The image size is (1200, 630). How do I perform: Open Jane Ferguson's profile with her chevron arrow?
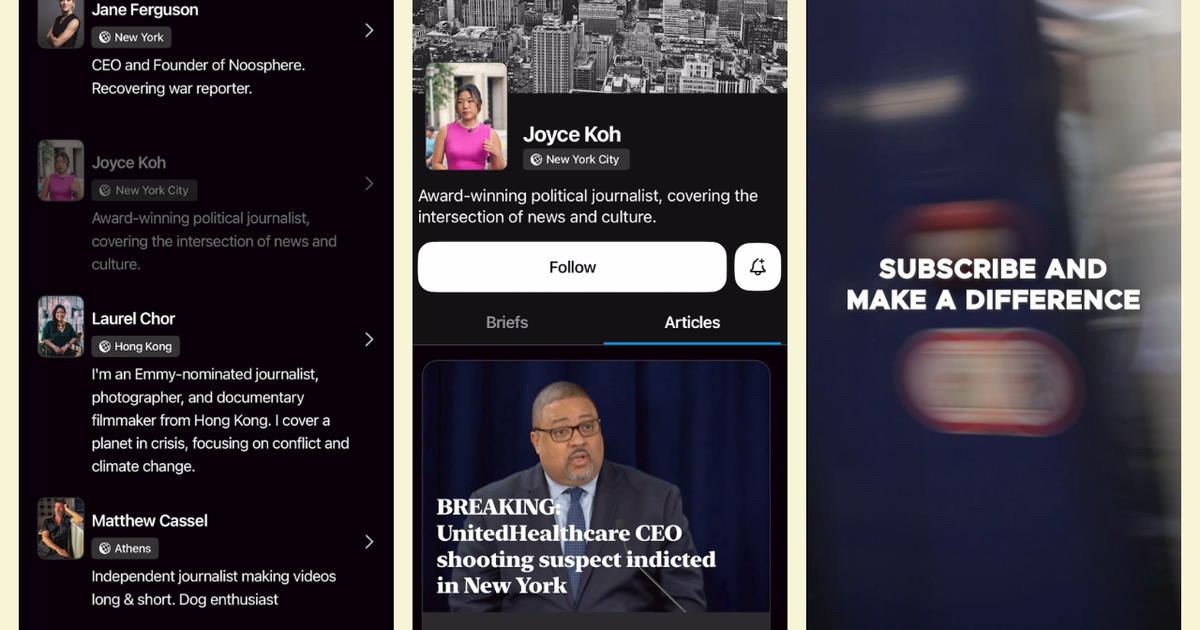[369, 30]
